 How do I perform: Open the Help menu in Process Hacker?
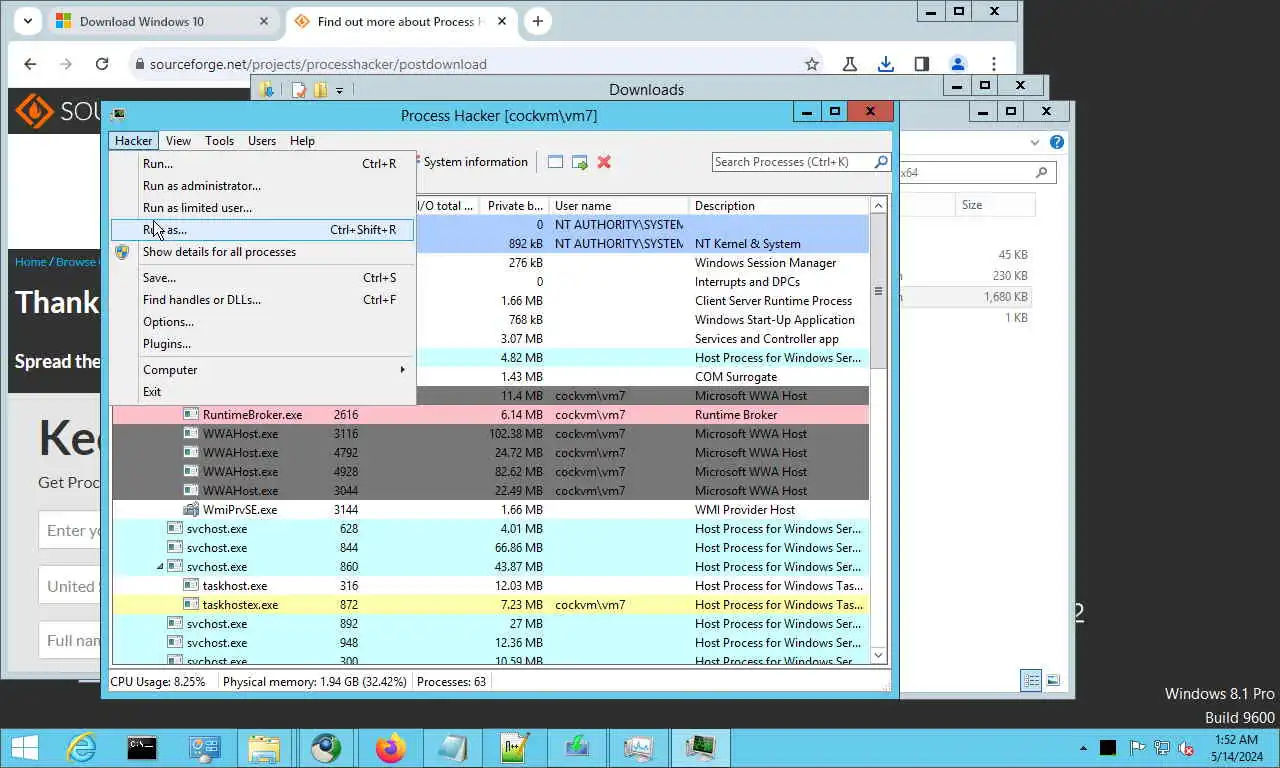click(302, 141)
